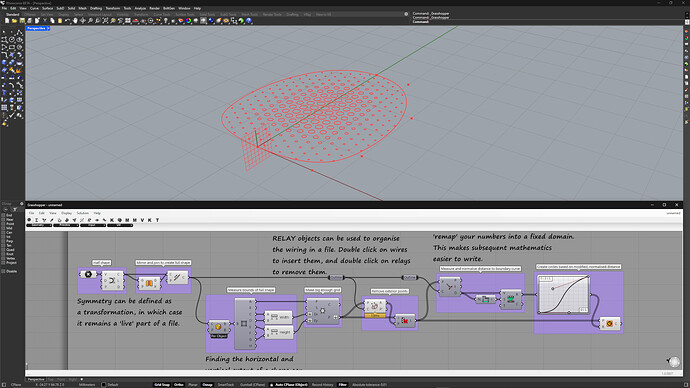Image resolution: width=690 pixels, height=388 pixels.
Task: Click Record History in status bar
Action: [x=323, y=384]
